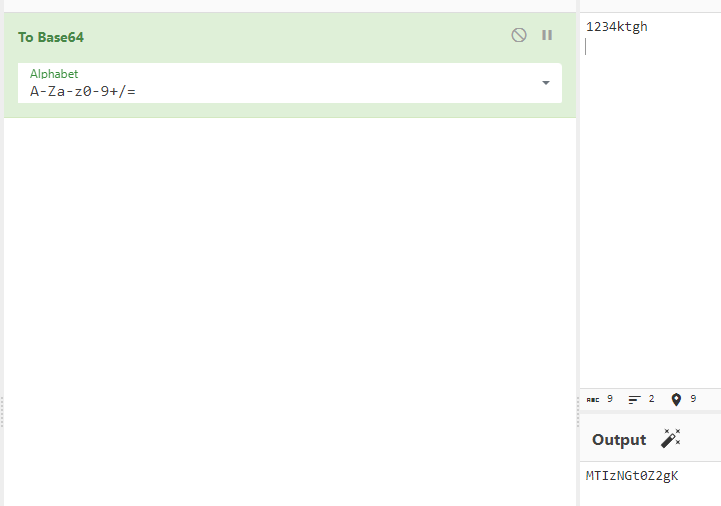Click the magic wand icon beside Output
Screen dimensions: 721x506
coord(670,438)
